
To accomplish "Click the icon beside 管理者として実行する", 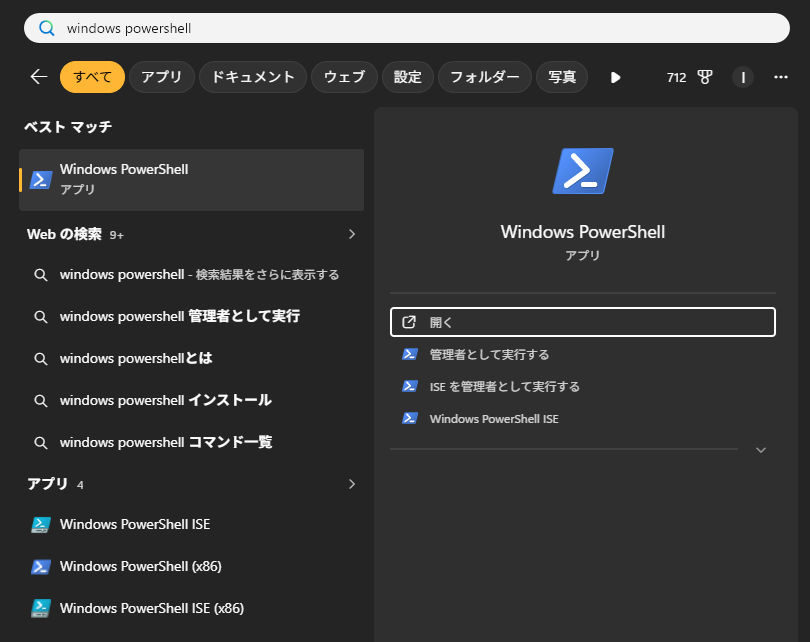I will pos(410,354).
